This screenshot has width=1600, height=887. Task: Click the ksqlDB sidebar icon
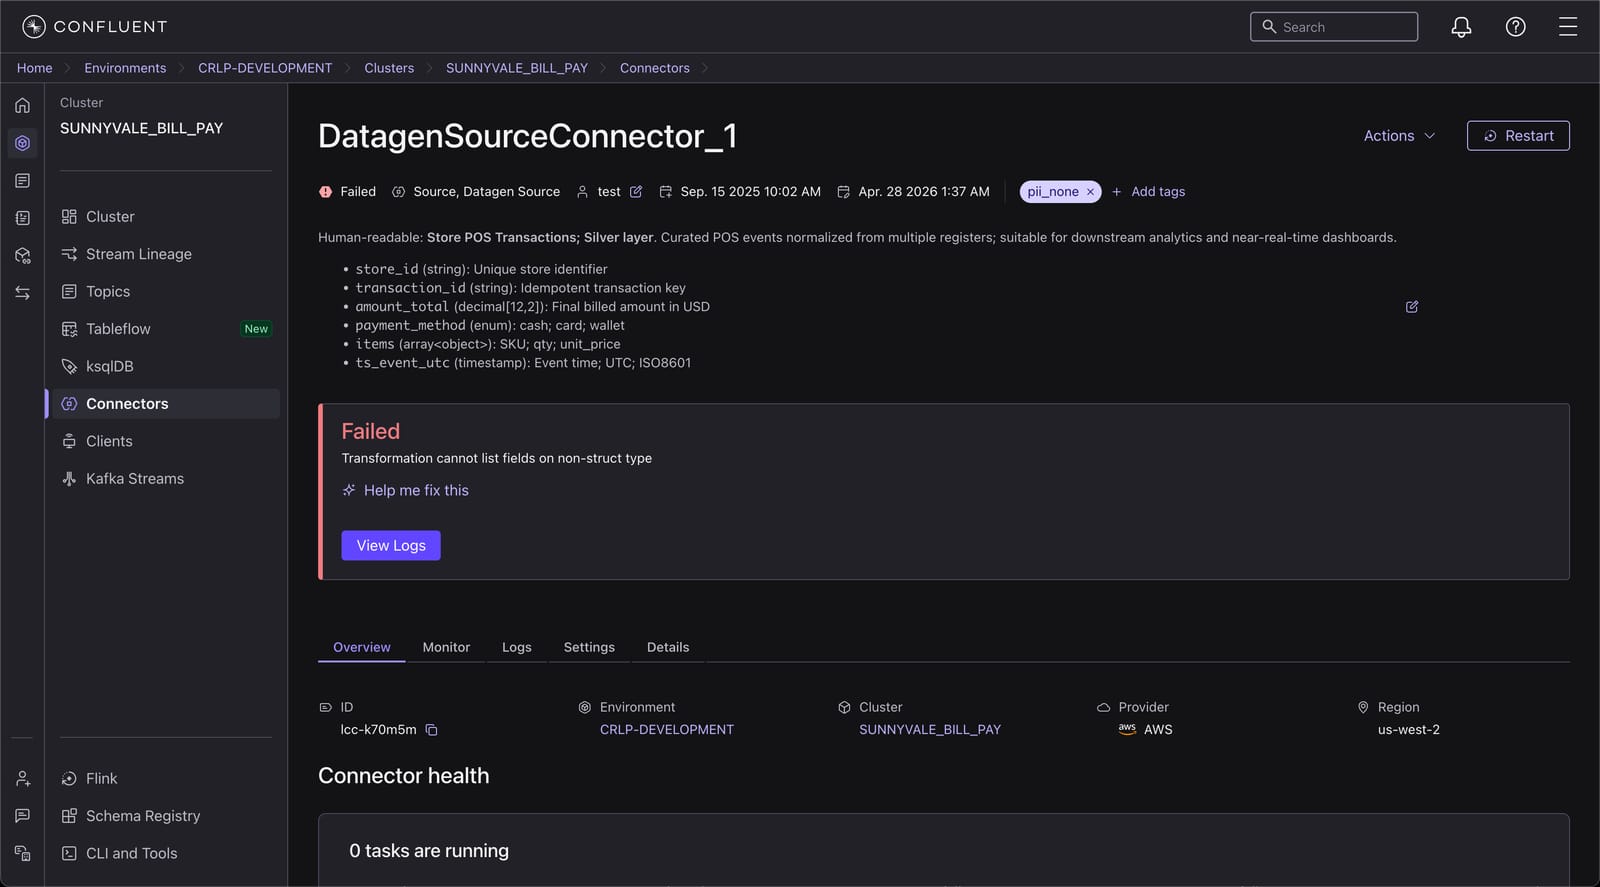[69, 367]
